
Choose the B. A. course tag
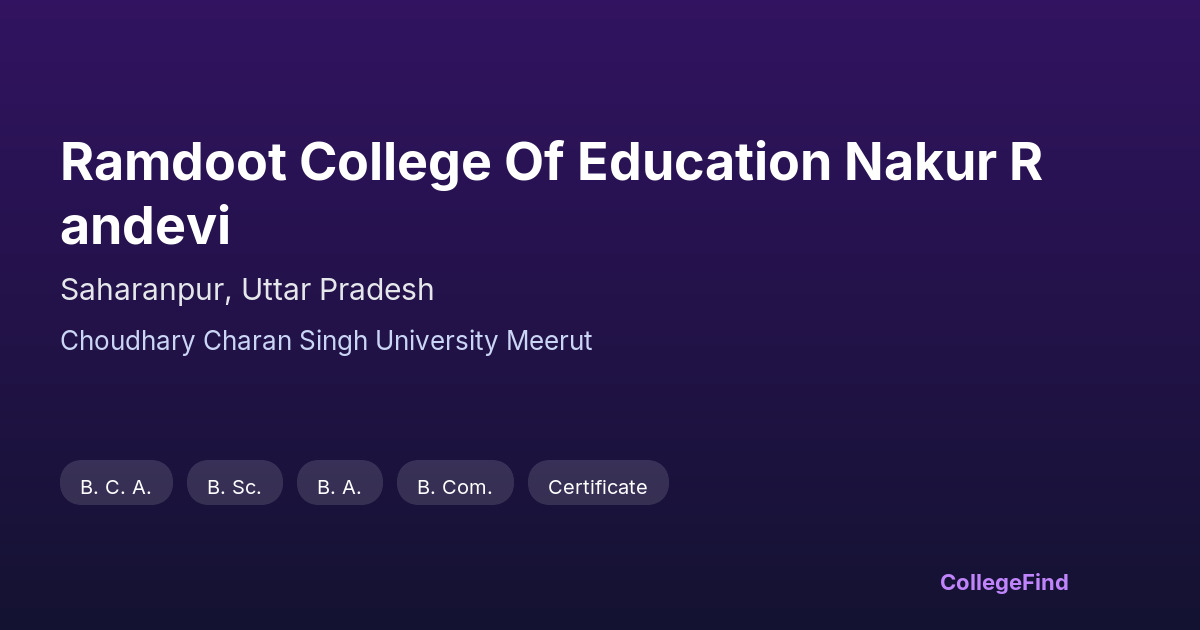tap(339, 487)
